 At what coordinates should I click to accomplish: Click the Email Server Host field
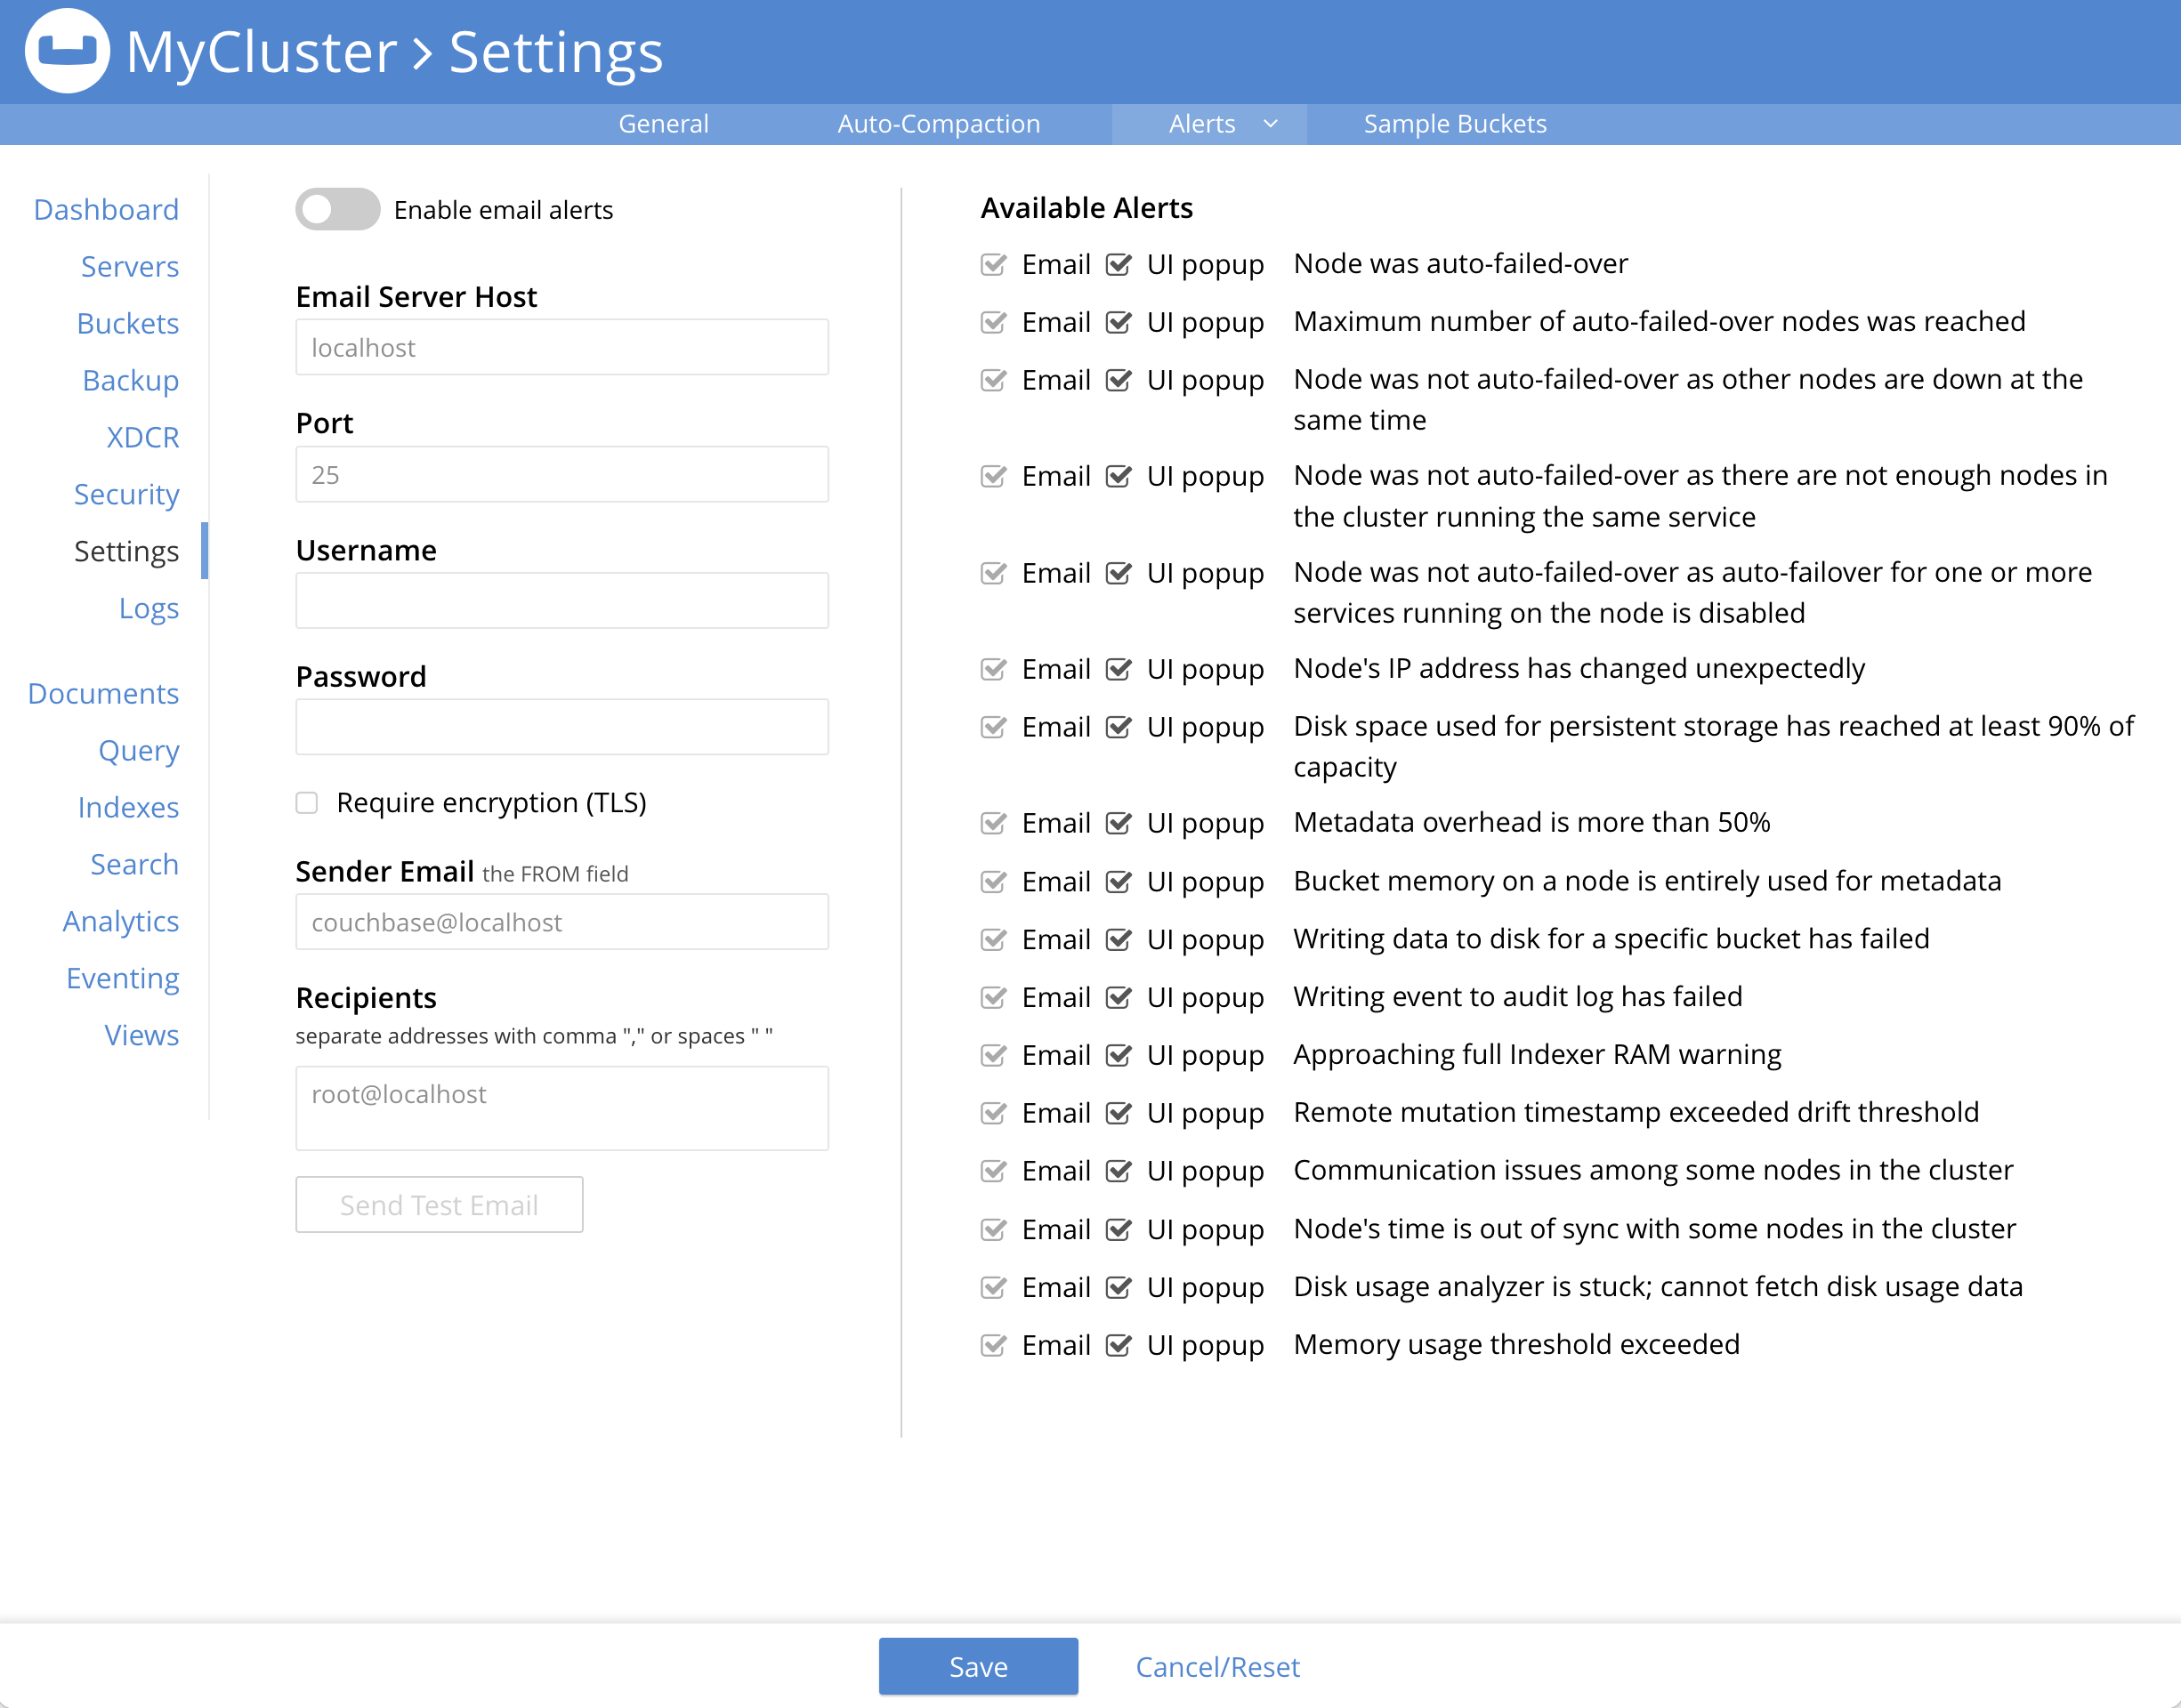point(562,348)
